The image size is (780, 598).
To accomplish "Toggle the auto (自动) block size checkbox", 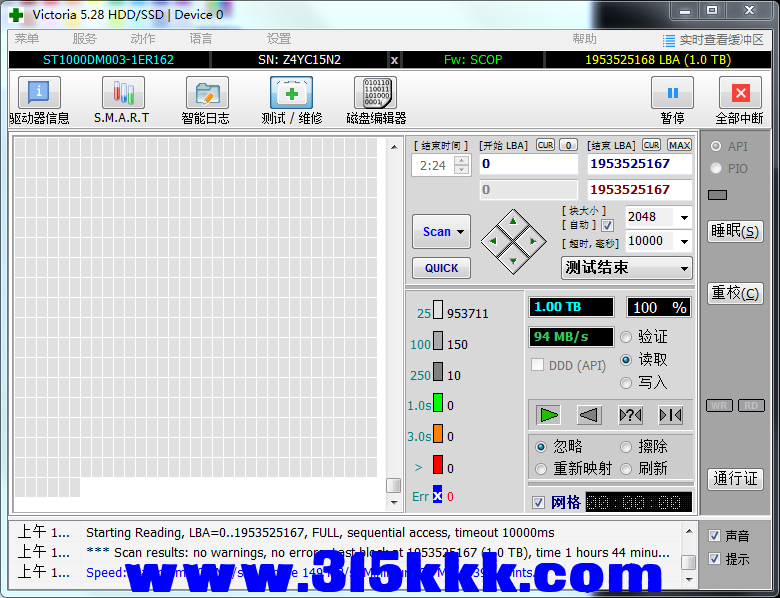I will [x=607, y=225].
